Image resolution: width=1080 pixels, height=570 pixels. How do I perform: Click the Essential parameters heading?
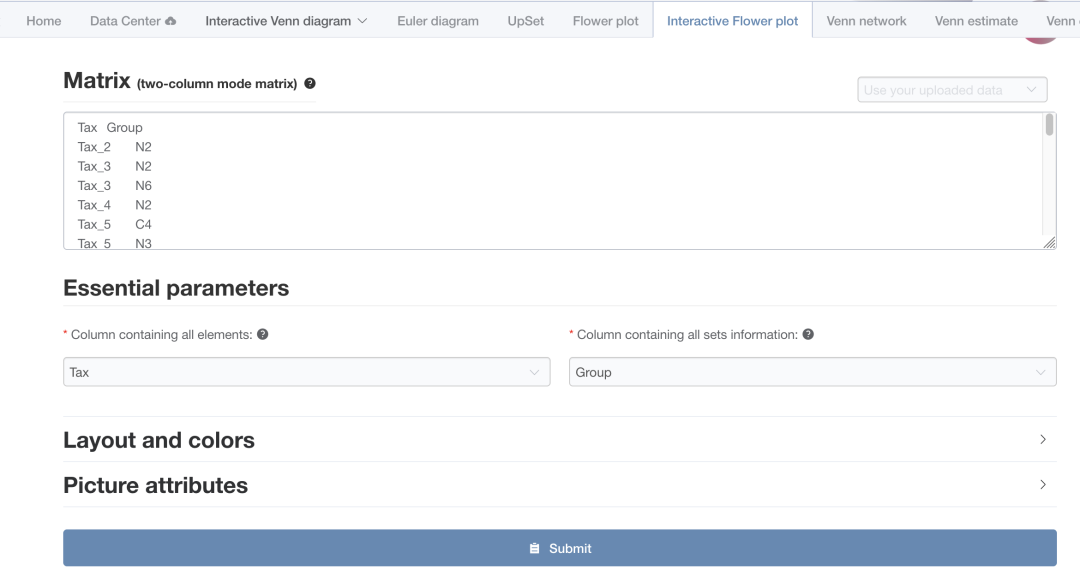(x=176, y=288)
